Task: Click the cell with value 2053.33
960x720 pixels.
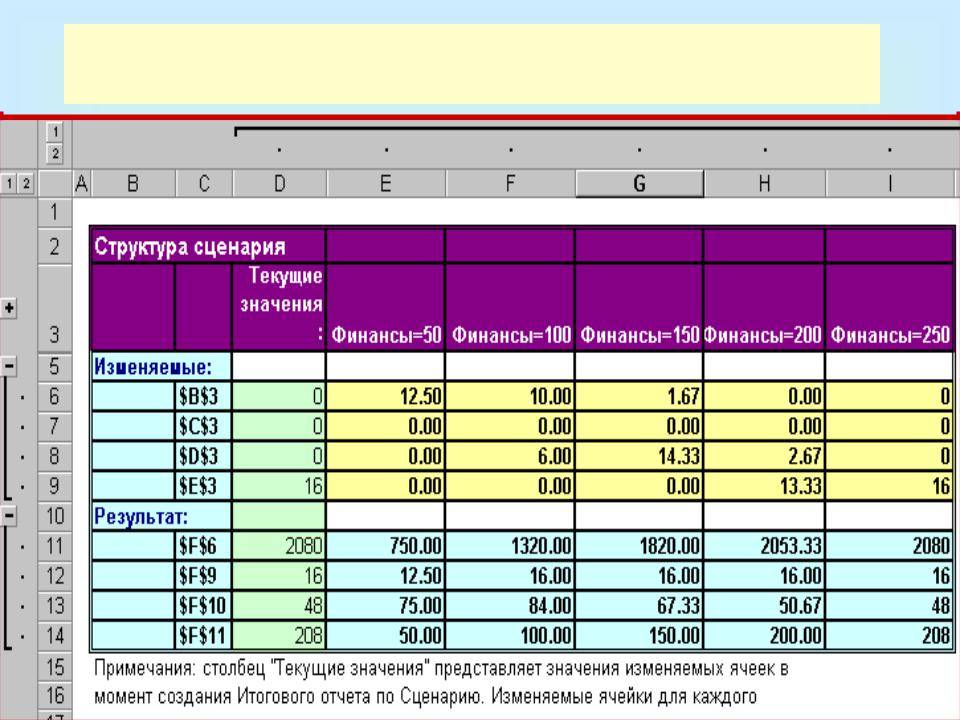Action: [x=764, y=546]
